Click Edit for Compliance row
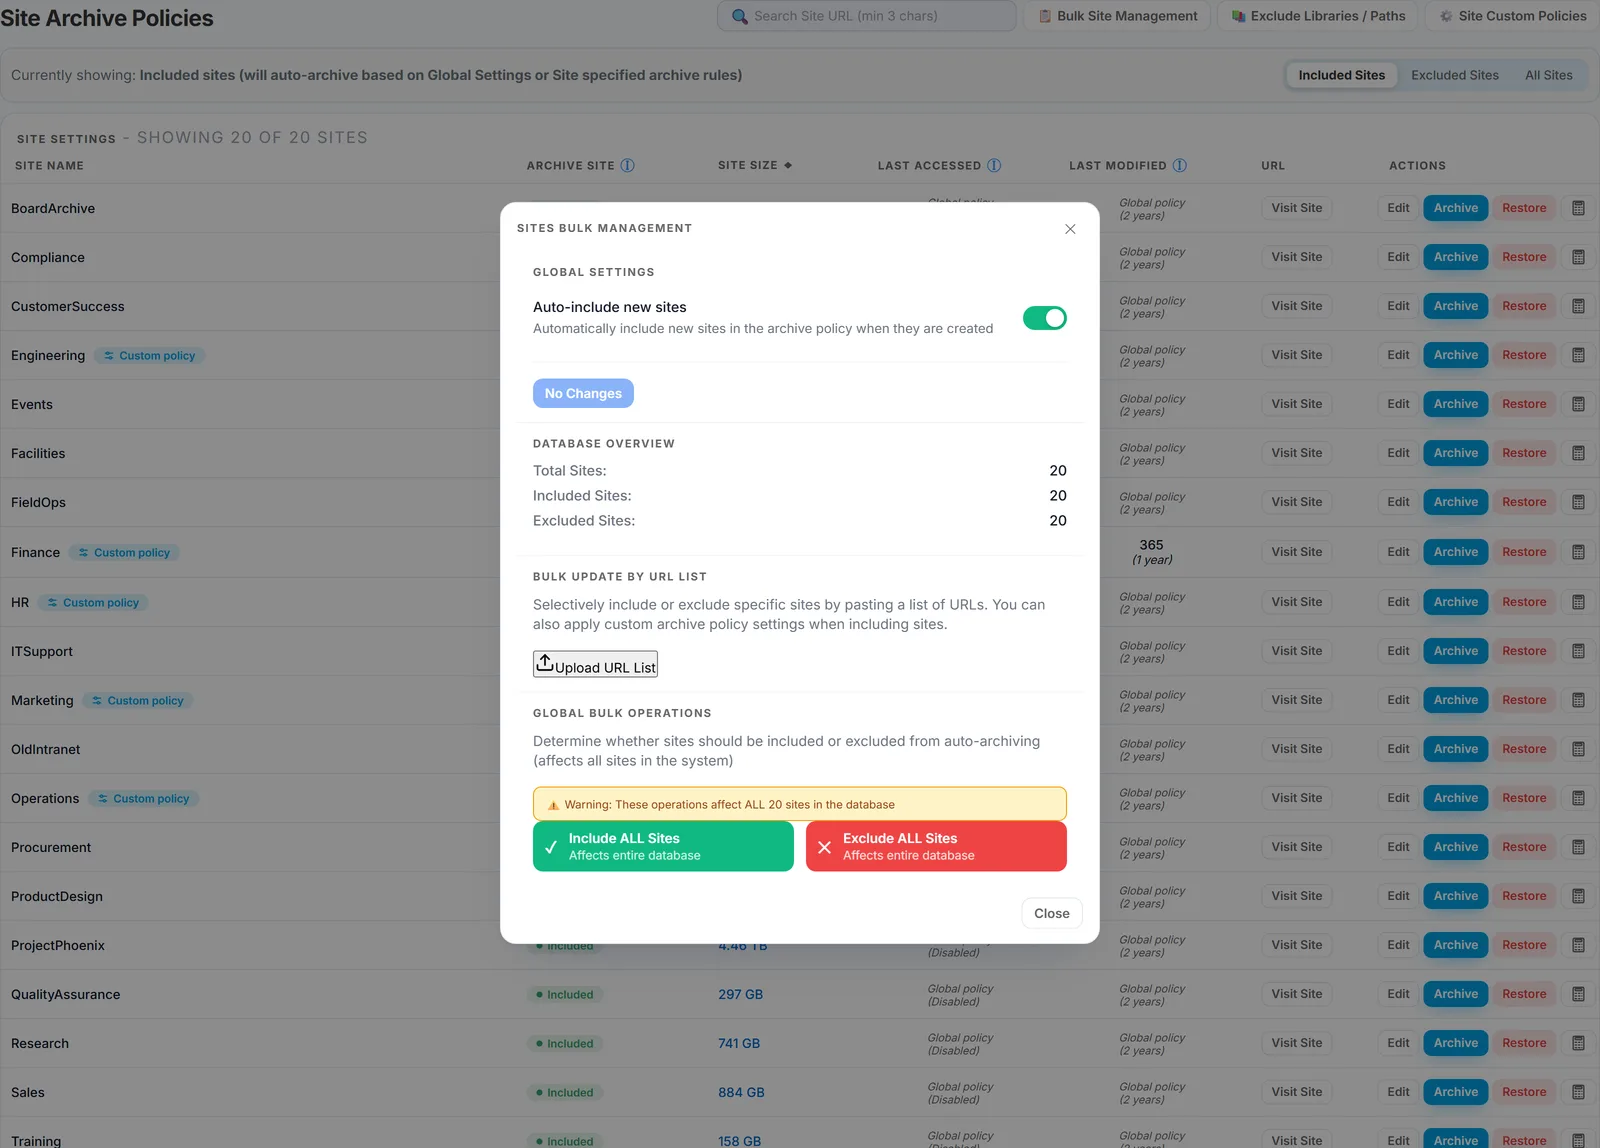 coord(1398,257)
